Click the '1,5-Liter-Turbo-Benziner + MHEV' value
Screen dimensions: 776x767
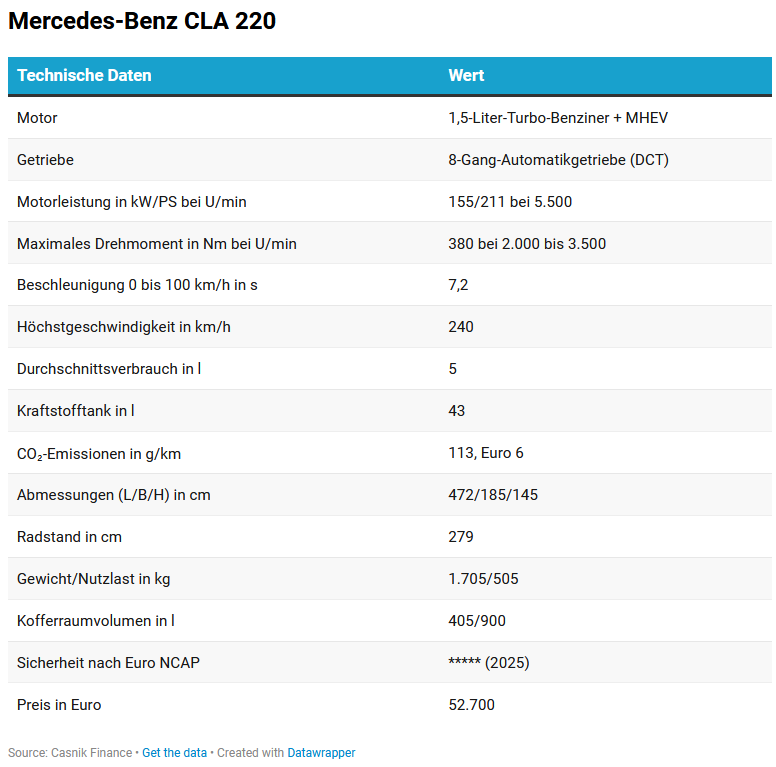point(558,118)
